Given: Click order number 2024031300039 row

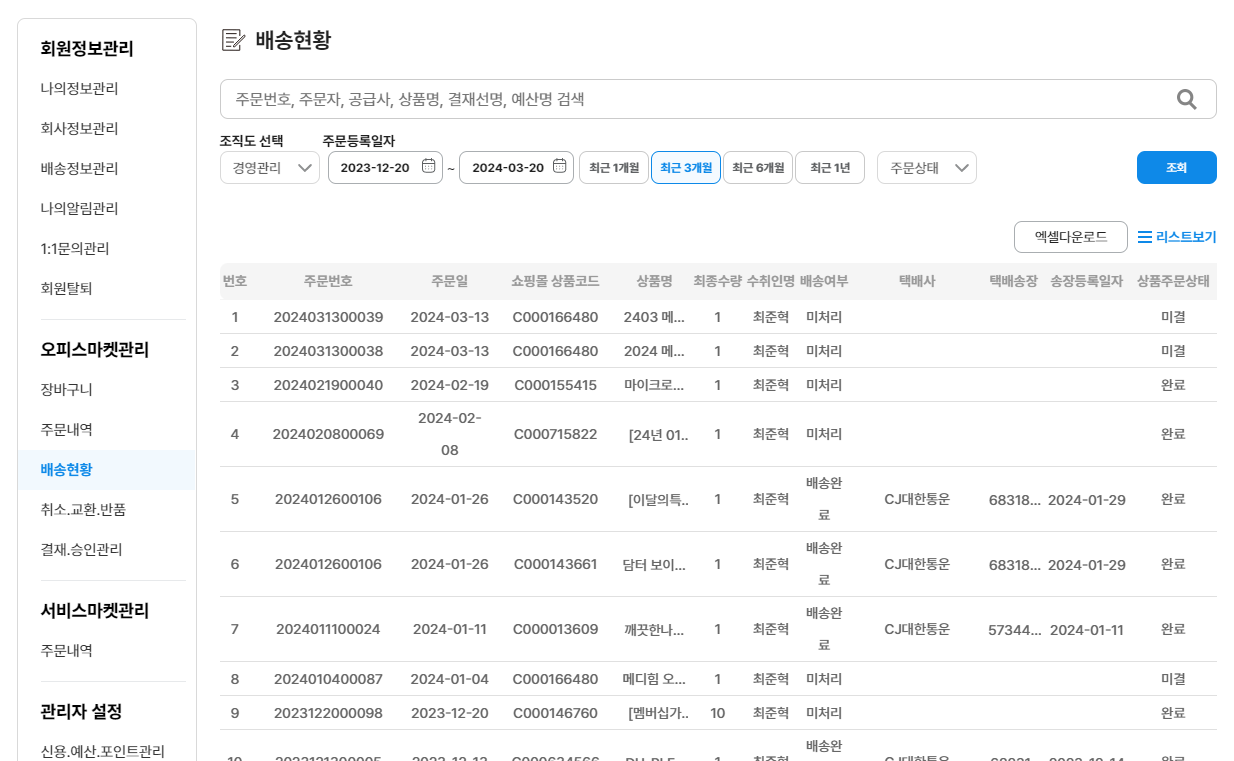Looking at the screenshot, I should [x=328, y=317].
